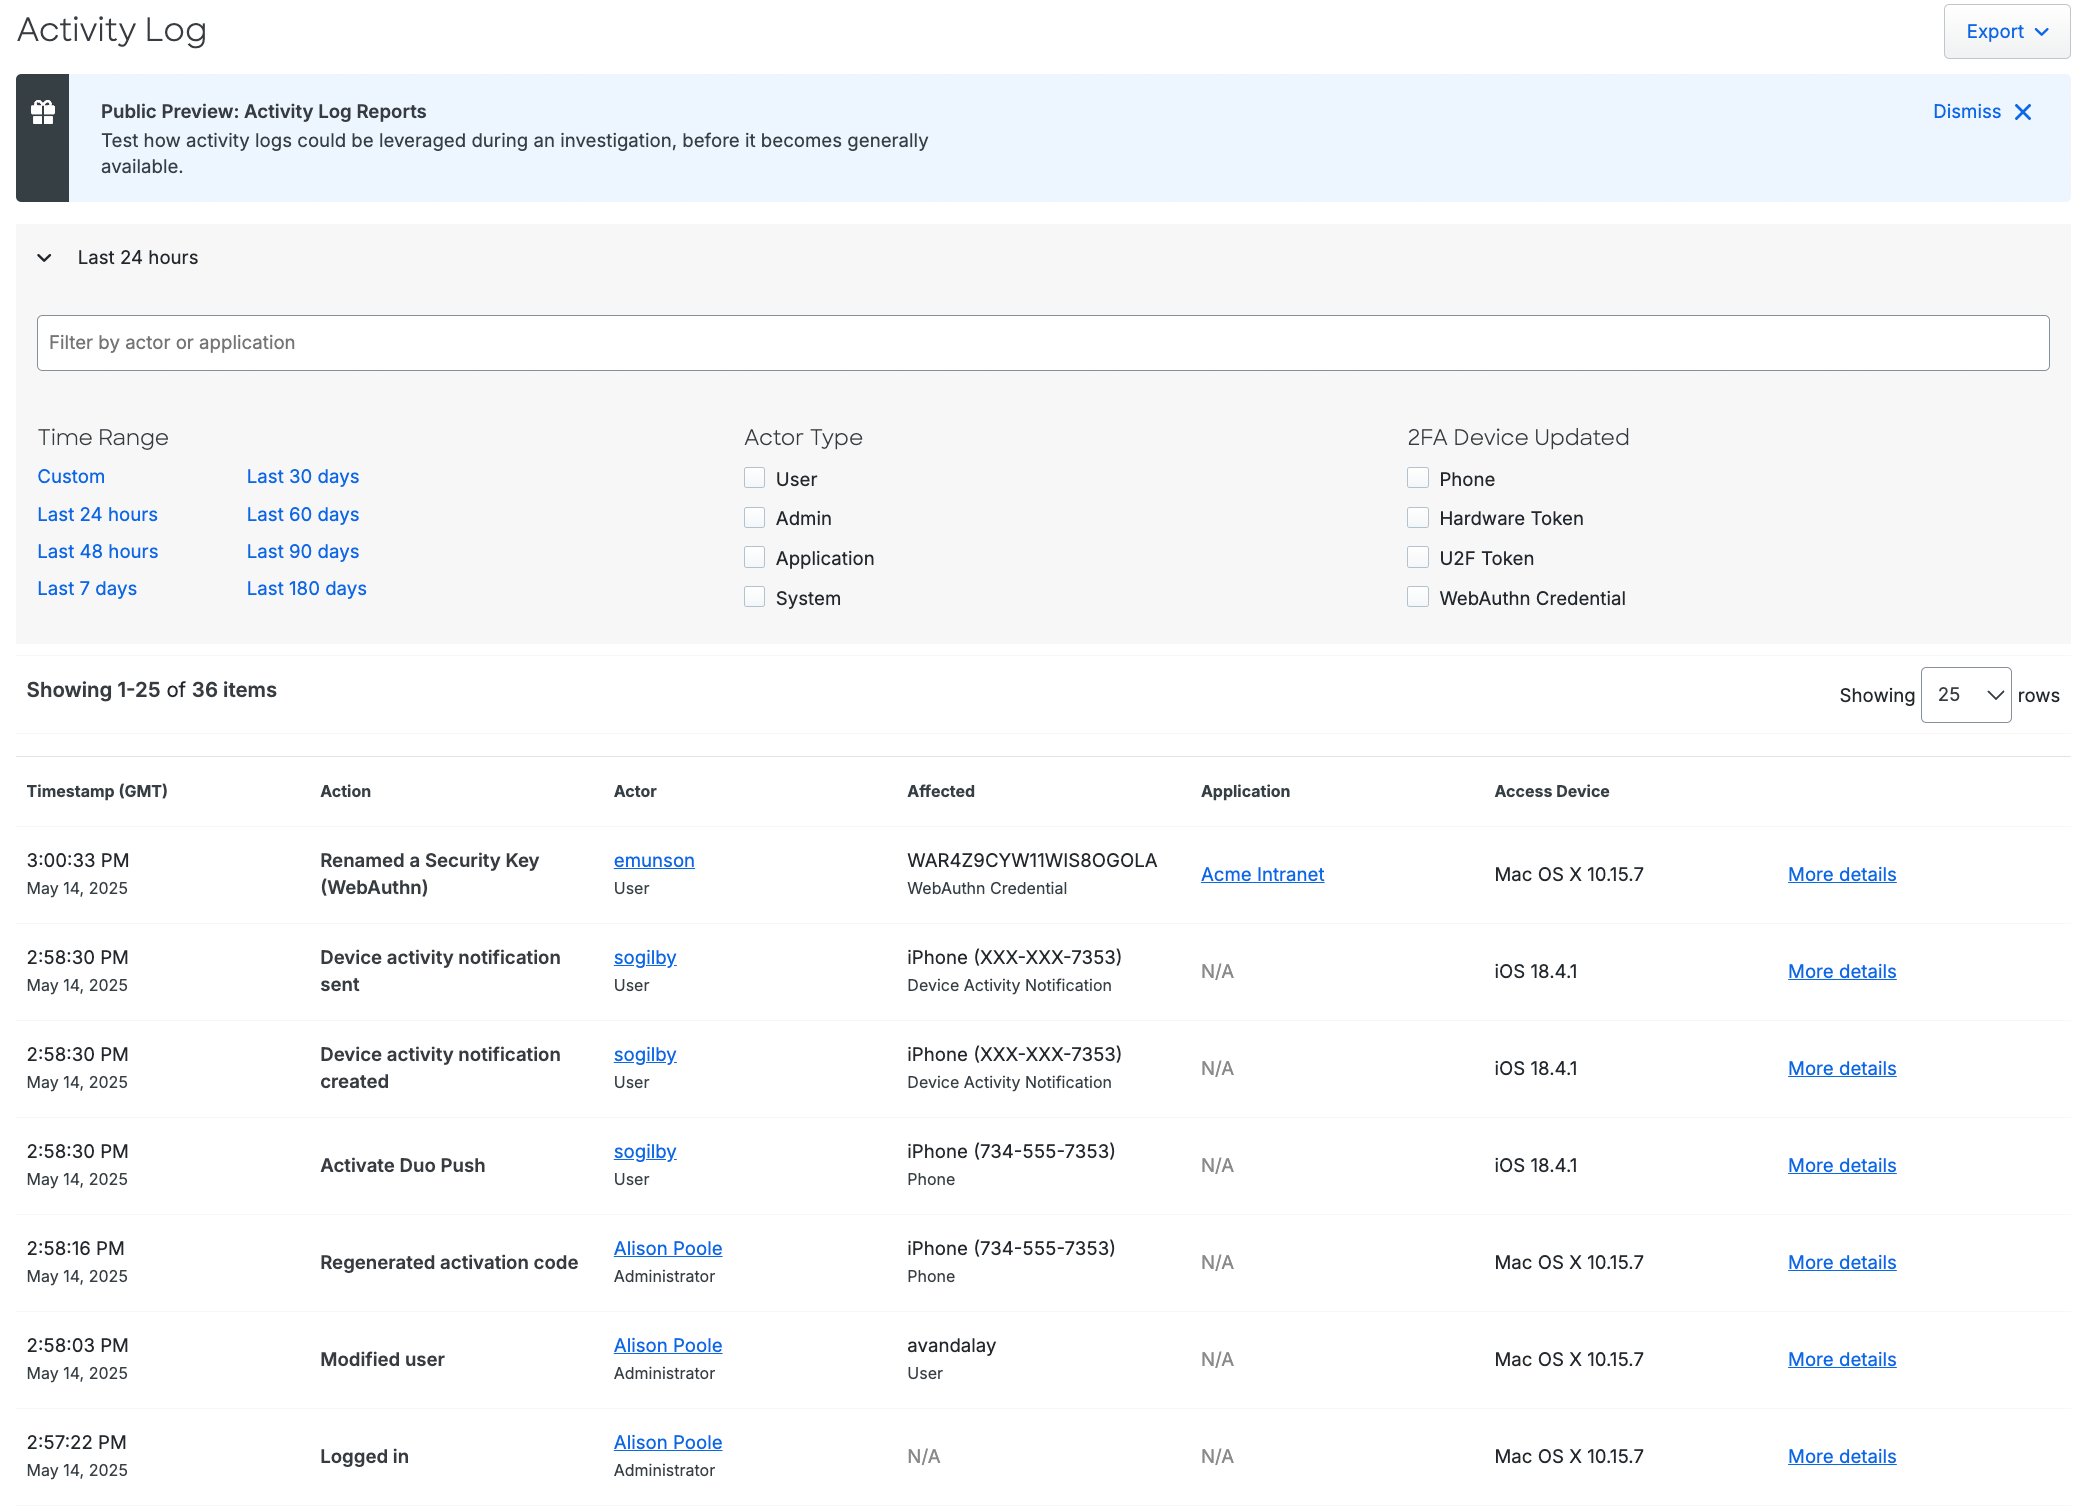Viewport: 2086px width, 1508px height.
Task: Click the filter by actor or application field
Action: click(x=1042, y=343)
